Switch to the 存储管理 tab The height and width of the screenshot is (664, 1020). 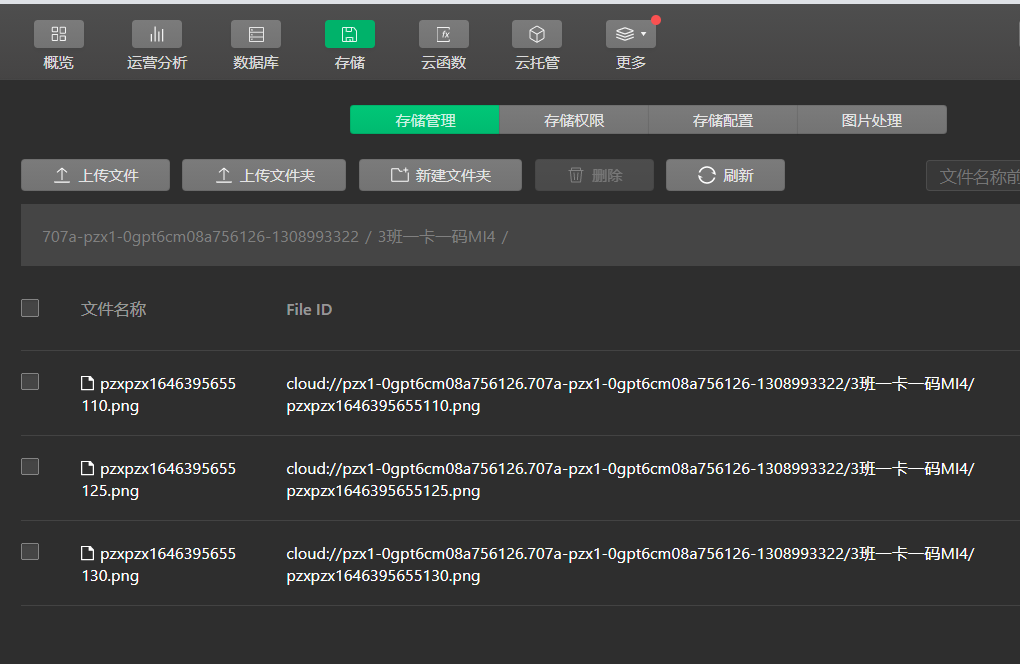(x=425, y=120)
